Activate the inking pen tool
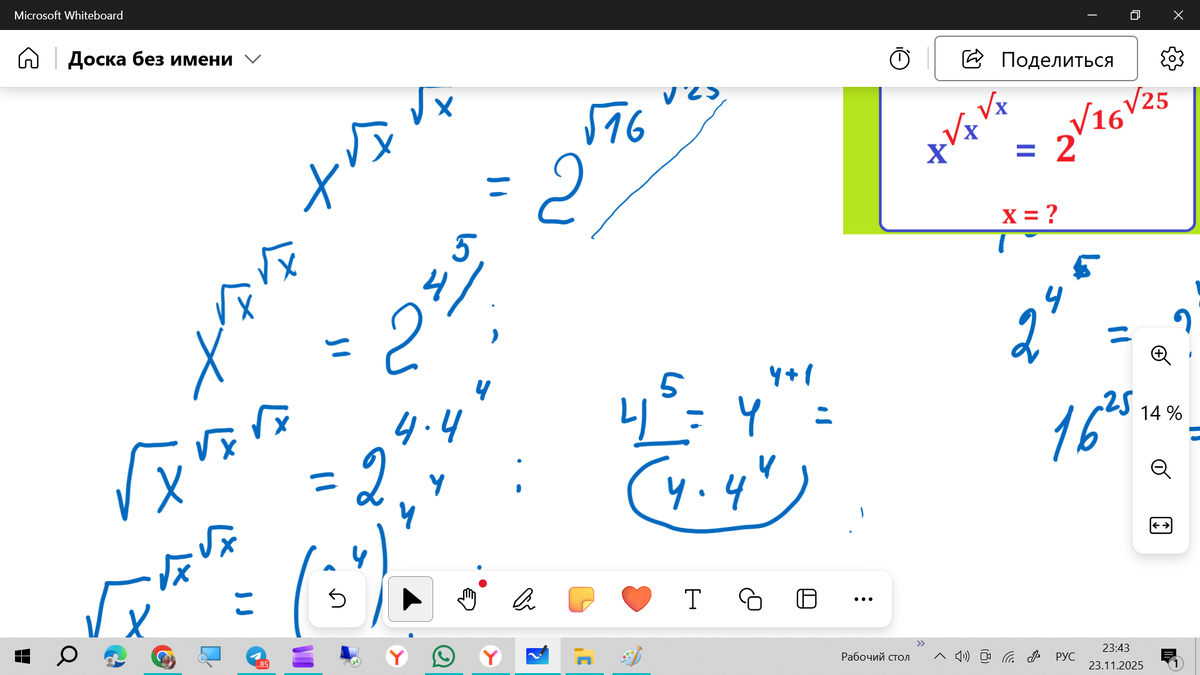The image size is (1200, 675). tap(523, 599)
